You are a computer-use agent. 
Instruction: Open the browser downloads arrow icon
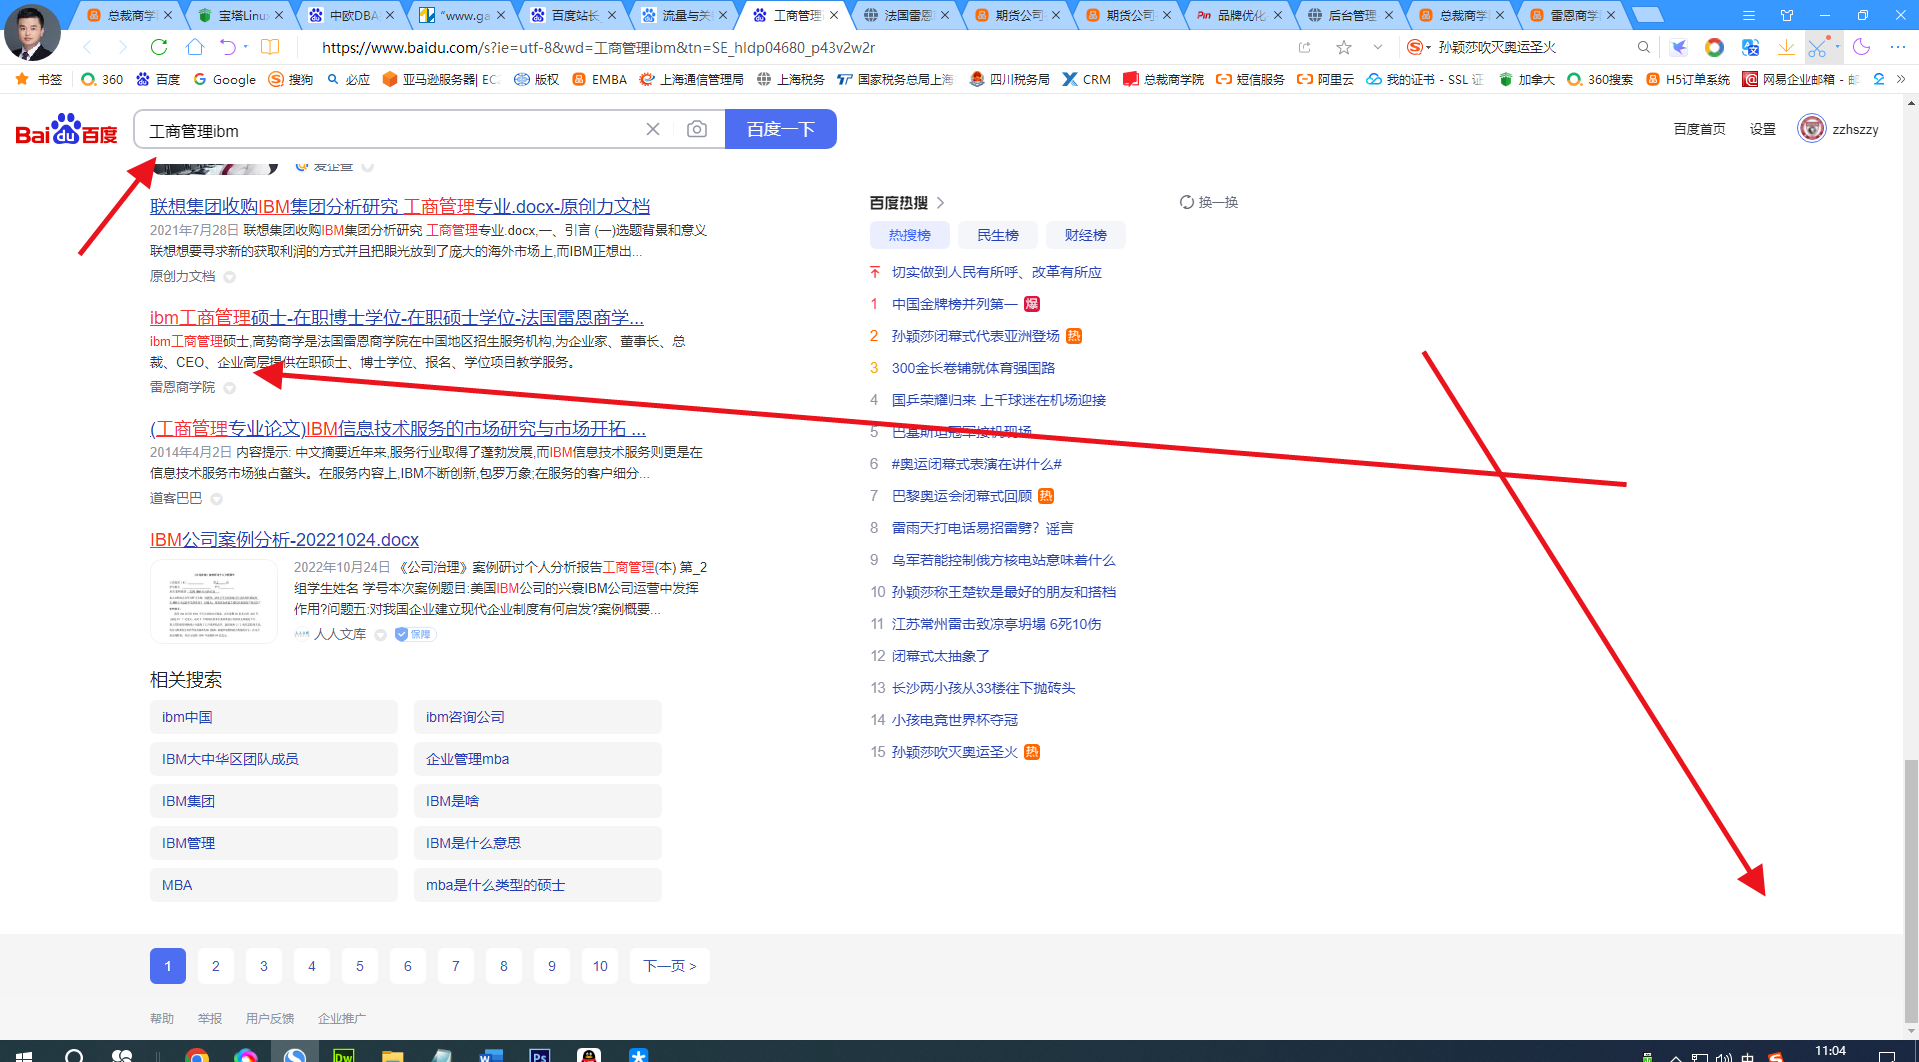tap(1786, 47)
